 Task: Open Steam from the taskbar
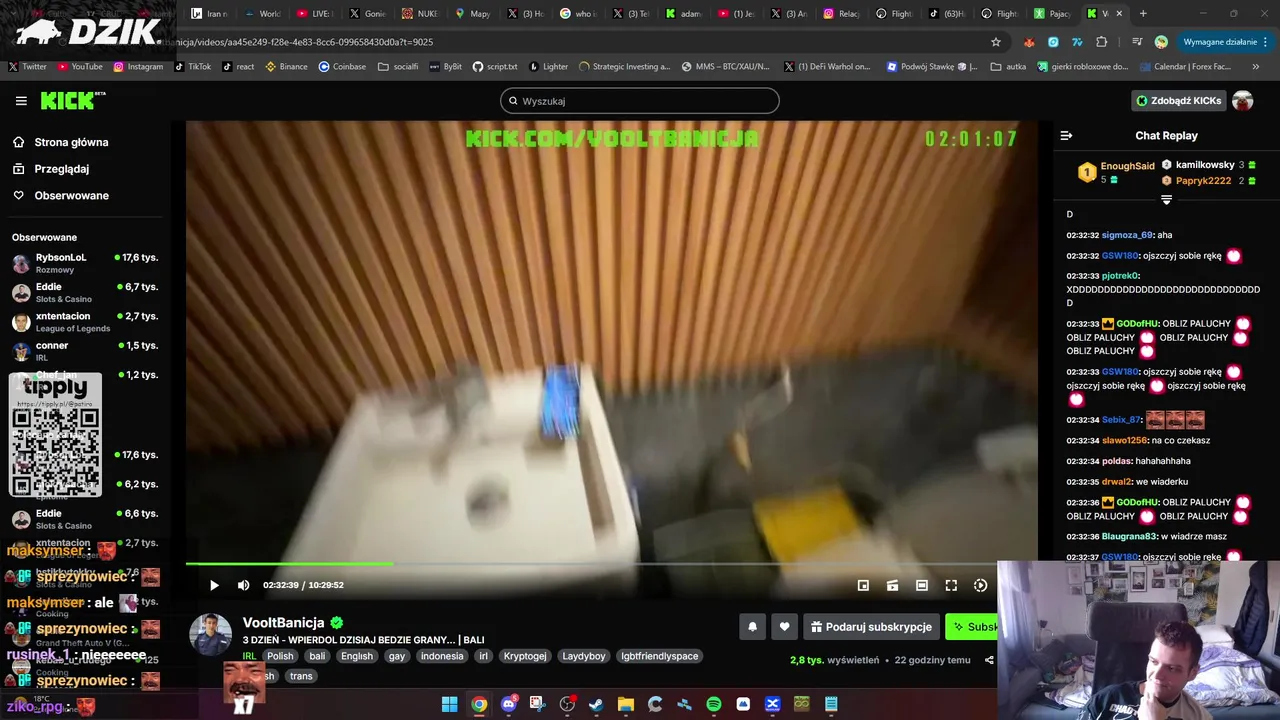point(596,704)
